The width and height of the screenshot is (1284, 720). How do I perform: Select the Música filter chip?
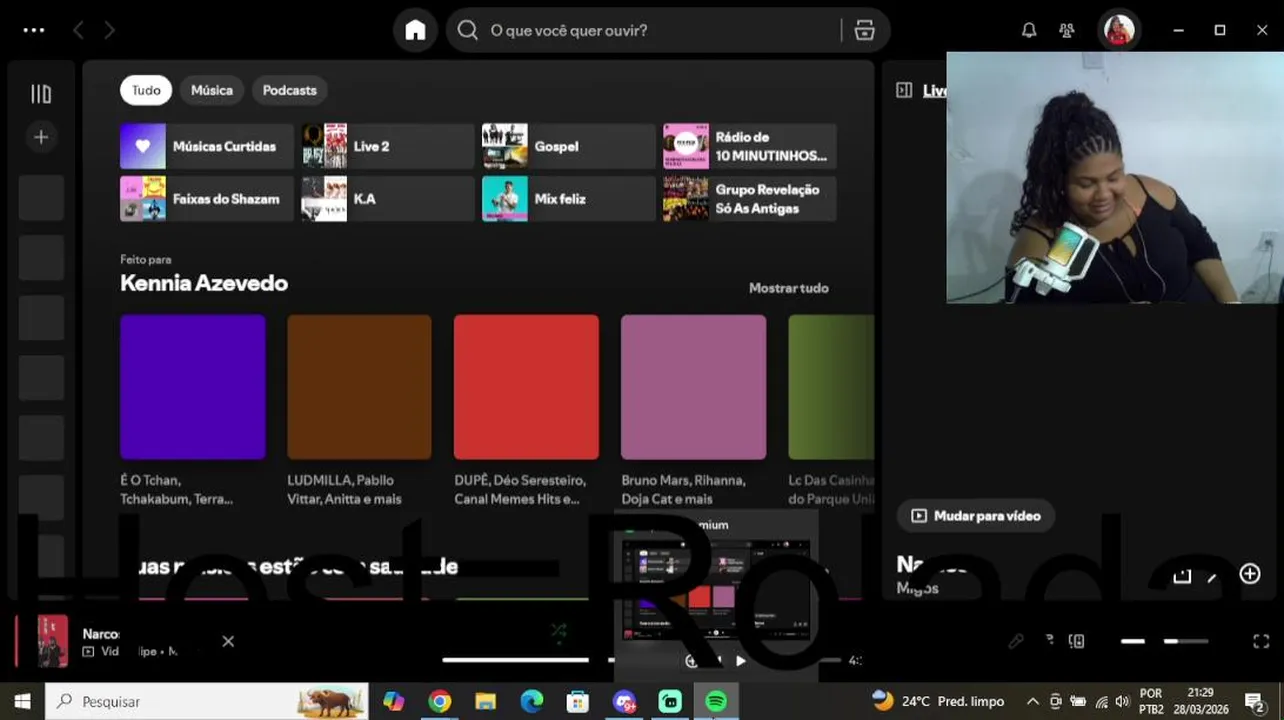(x=212, y=90)
